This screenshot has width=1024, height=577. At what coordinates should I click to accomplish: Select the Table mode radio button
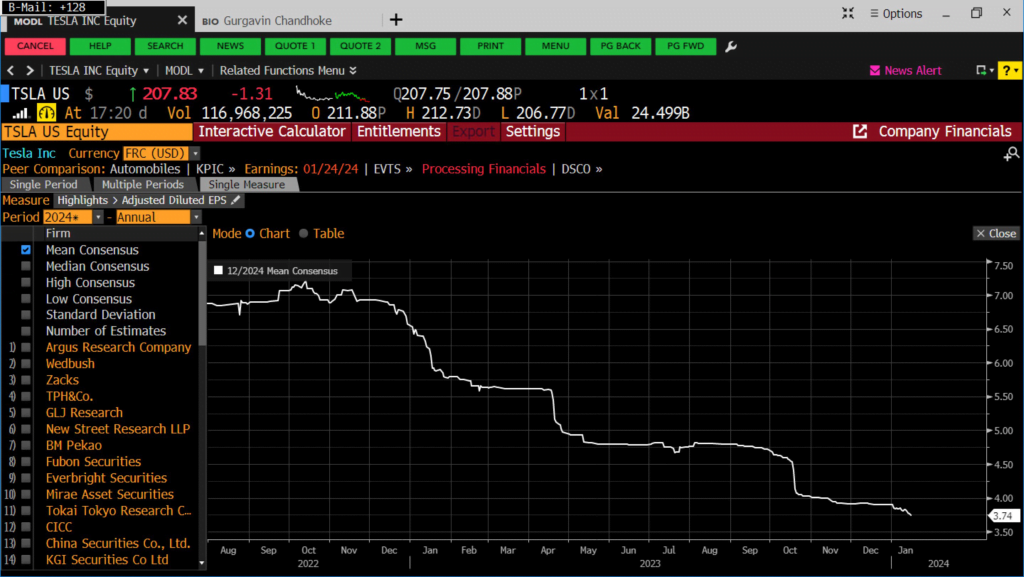(304, 234)
